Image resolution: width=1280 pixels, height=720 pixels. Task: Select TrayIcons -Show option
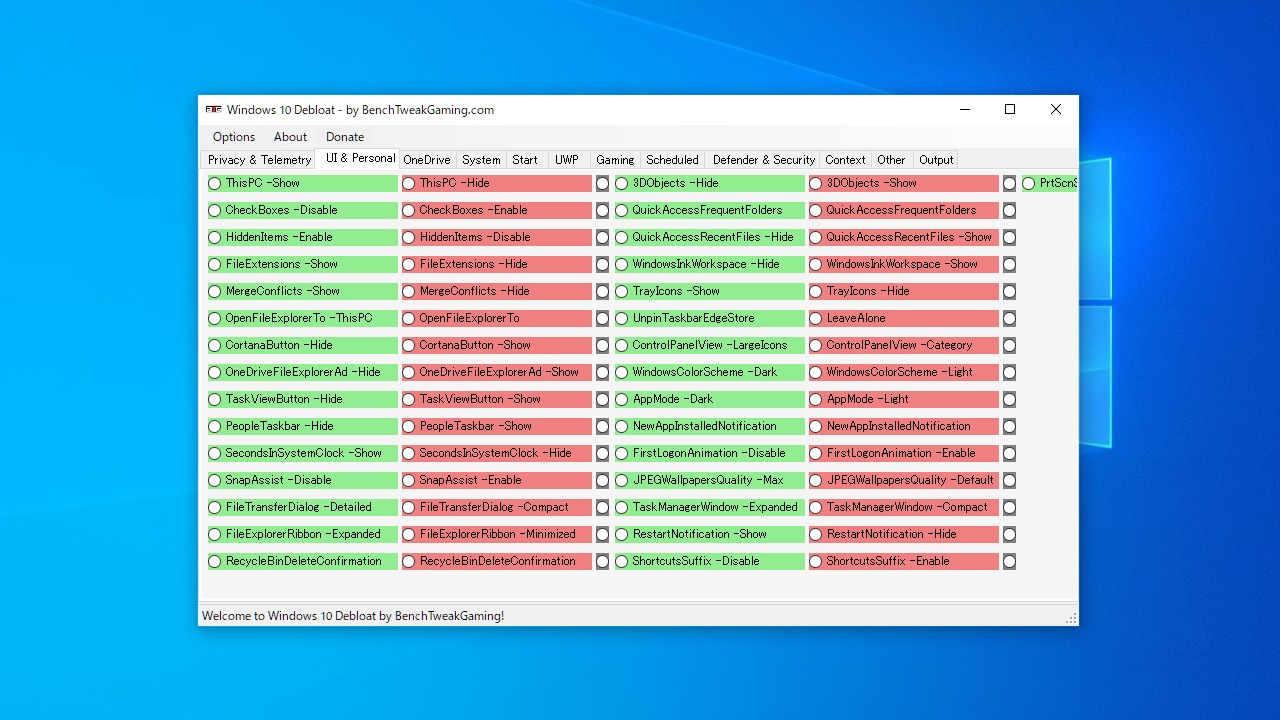pyautogui.click(x=709, y=292)
